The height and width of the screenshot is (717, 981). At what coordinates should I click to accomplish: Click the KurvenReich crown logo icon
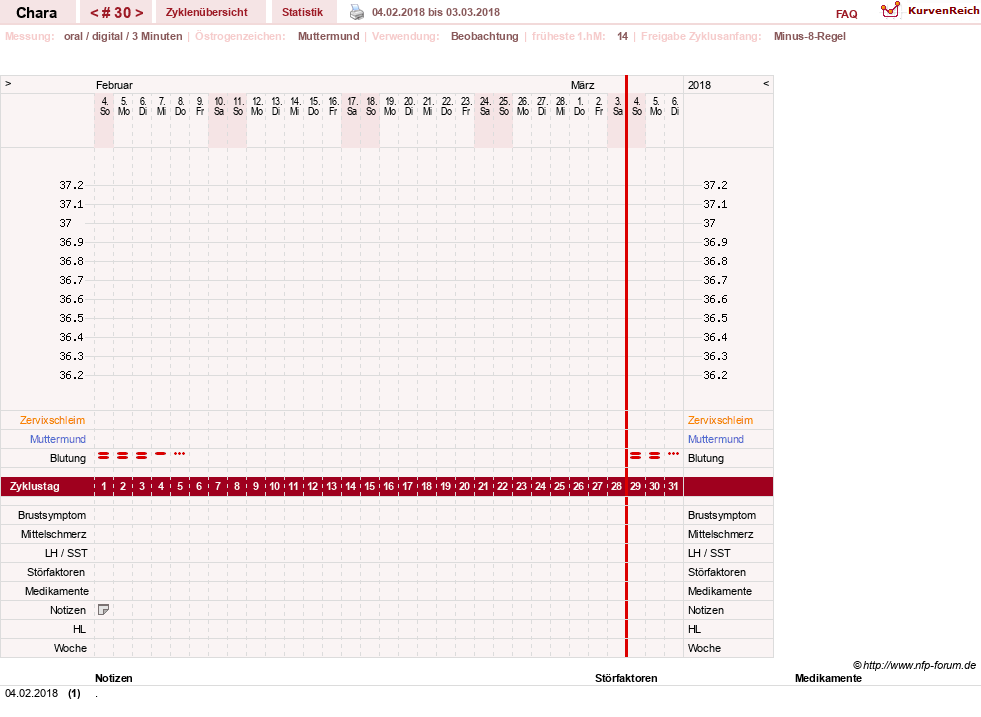tap(890, 10)
